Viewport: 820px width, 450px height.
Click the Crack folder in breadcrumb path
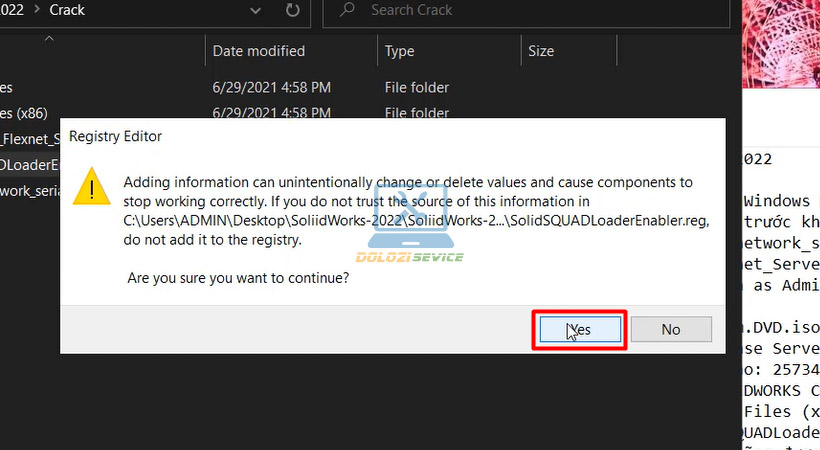tap(66, 11)
